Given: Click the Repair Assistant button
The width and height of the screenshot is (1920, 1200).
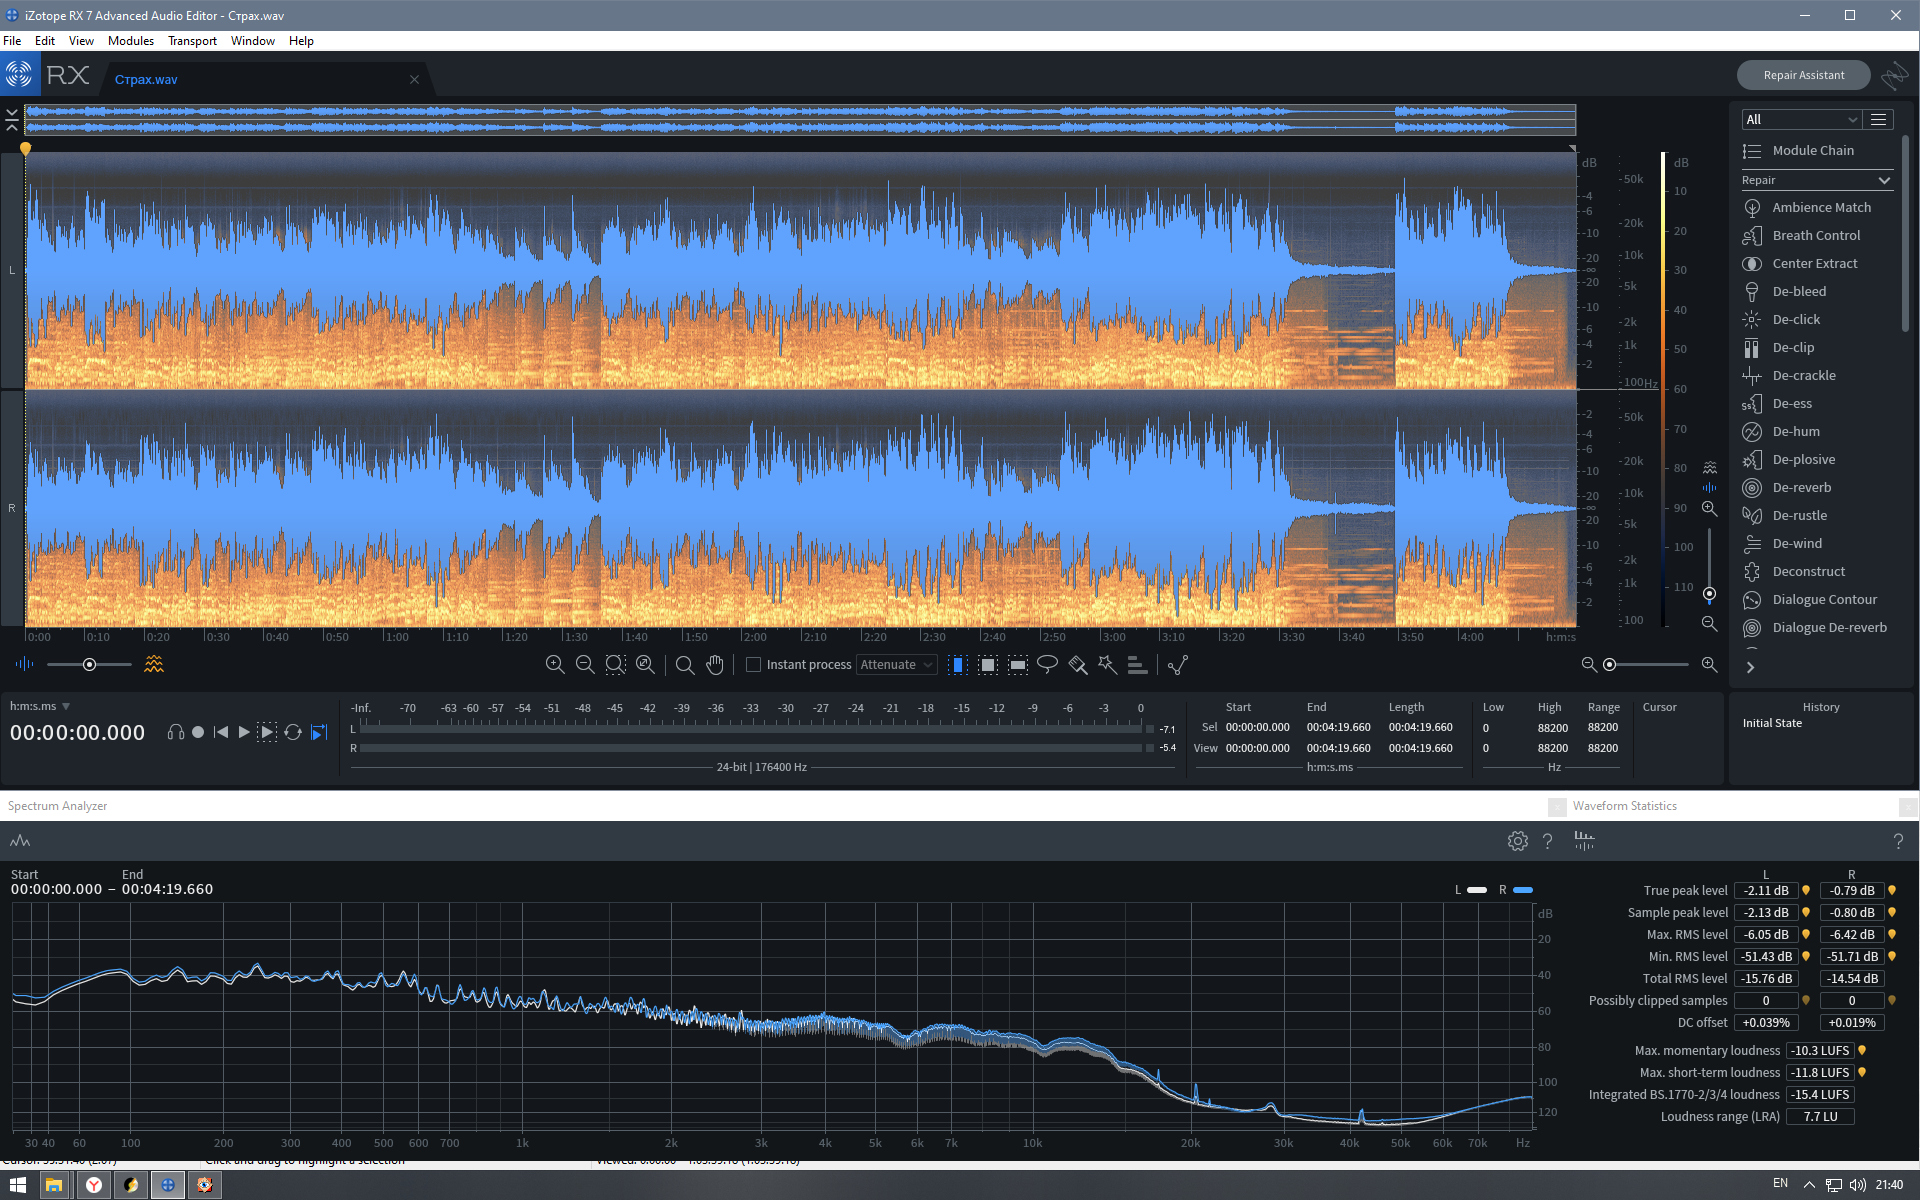Looking at the screenshot, I should pos(1803,75).
